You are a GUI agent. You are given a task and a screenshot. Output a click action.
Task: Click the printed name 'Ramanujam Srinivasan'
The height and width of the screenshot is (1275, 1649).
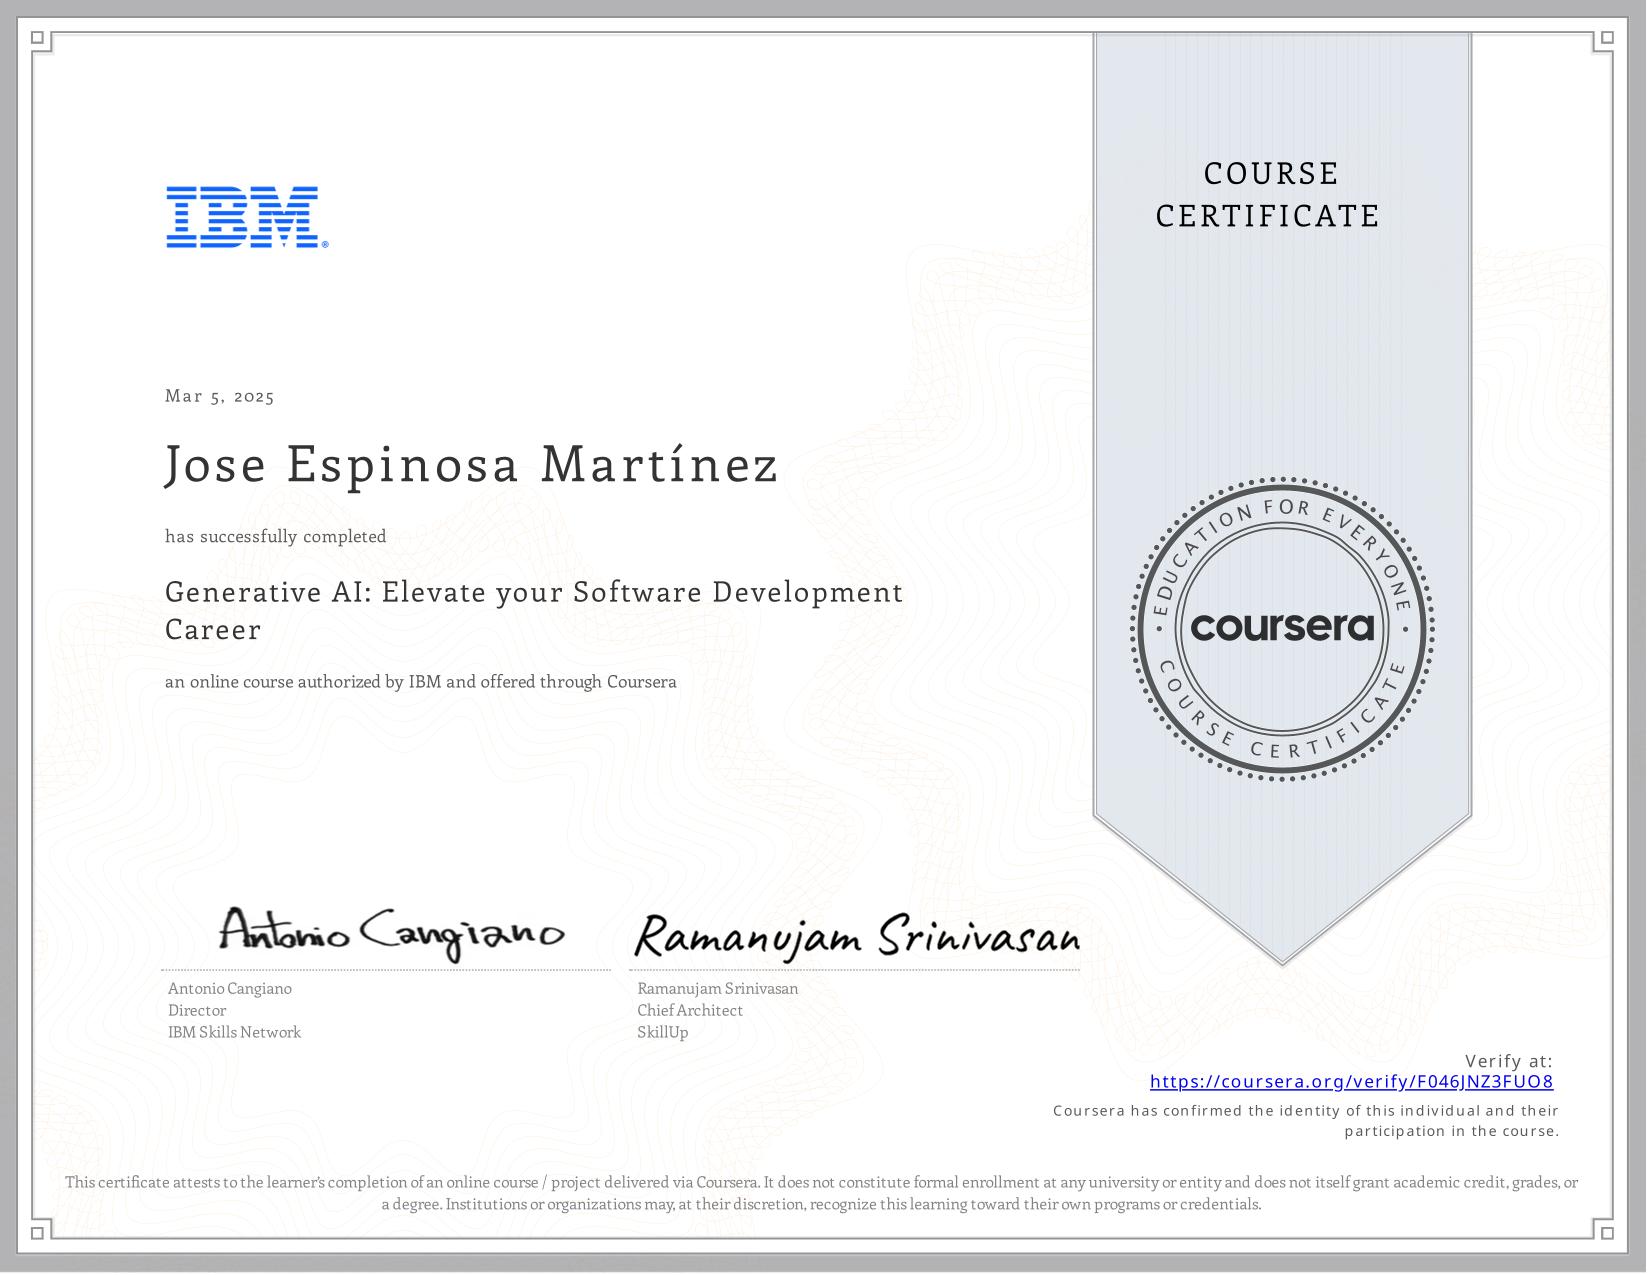tap(717, 989)
